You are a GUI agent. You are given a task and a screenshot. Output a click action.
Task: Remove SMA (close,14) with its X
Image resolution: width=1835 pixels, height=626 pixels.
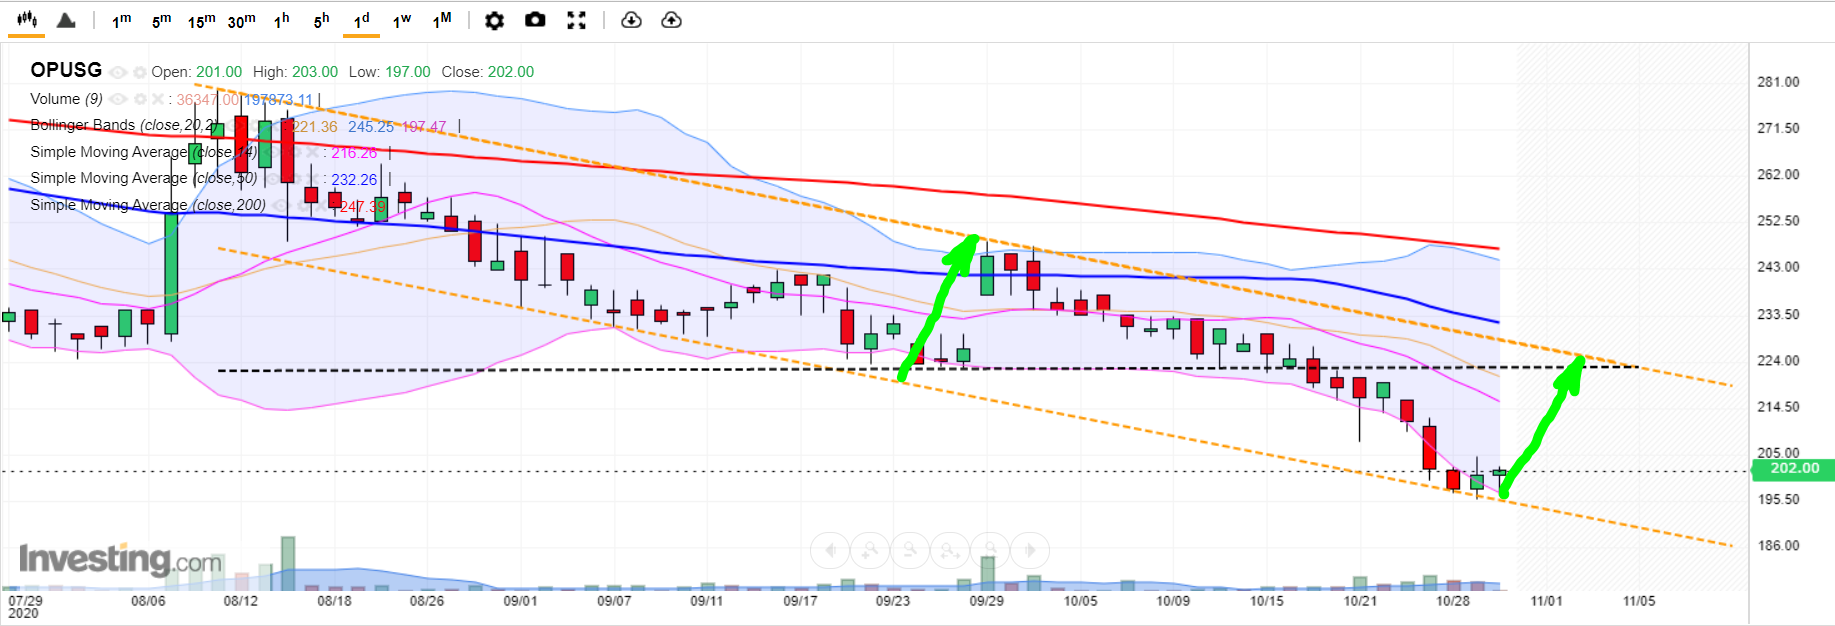tap(312, 152)
